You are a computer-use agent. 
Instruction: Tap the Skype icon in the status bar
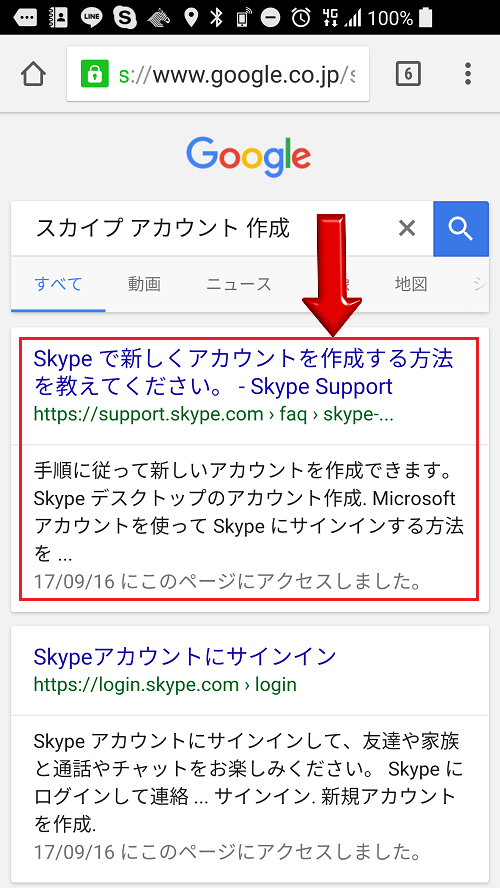(x=125, y=18)
